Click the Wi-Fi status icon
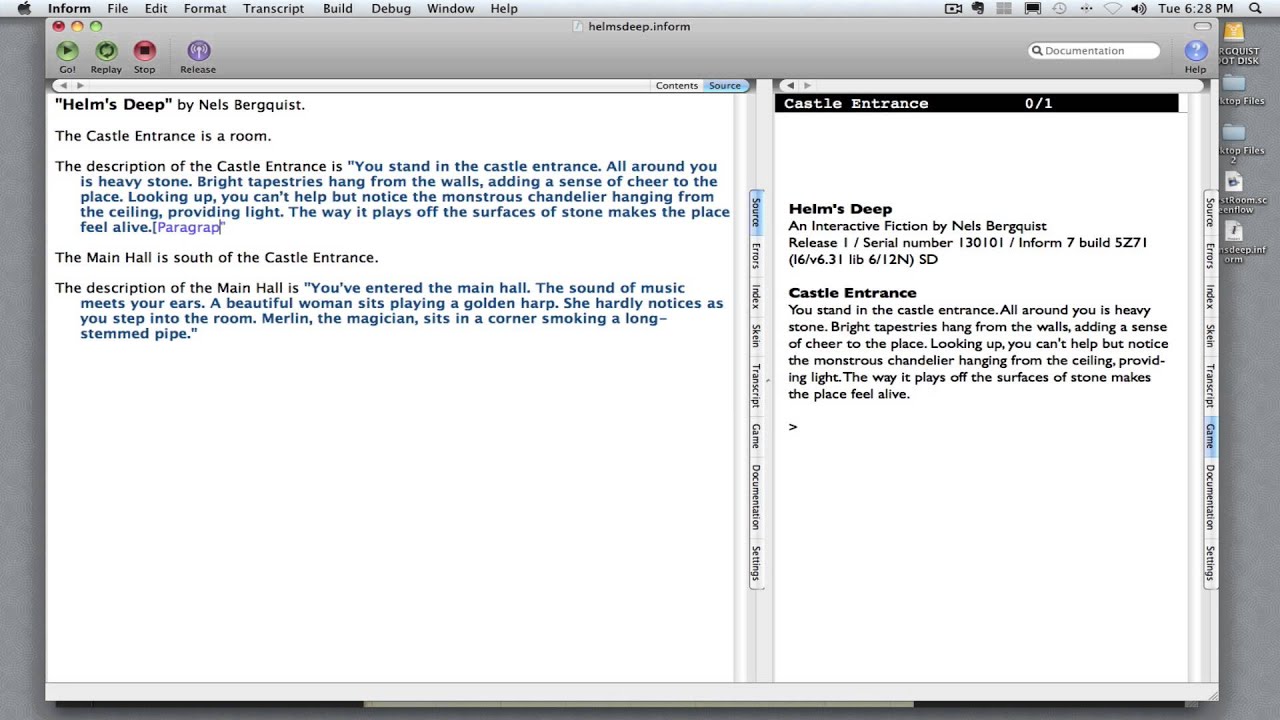Image resolution: width=1280 pixels, height=720 pixels. [x=1112, y=8]
